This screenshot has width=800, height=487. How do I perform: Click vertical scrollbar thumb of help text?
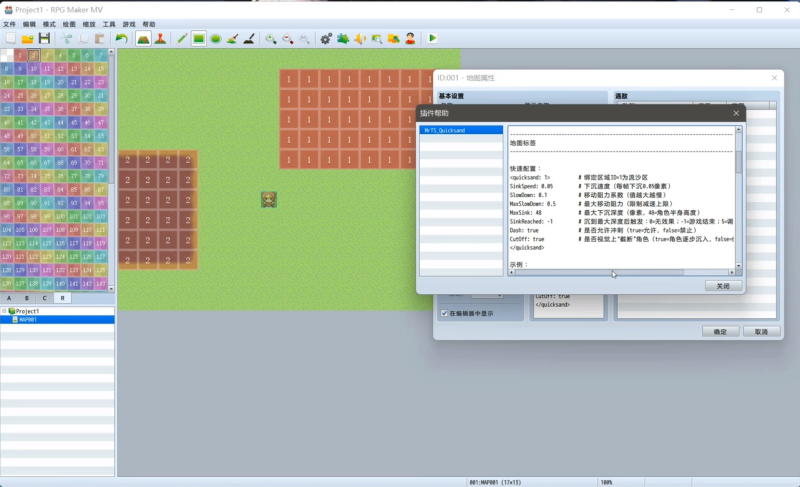click(738, 162)
